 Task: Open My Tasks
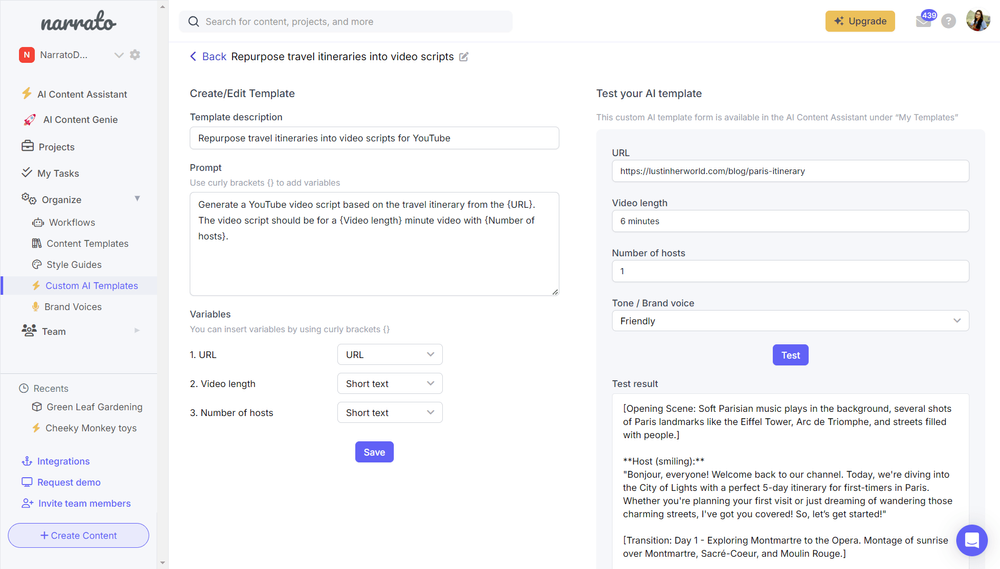point(58,174)
